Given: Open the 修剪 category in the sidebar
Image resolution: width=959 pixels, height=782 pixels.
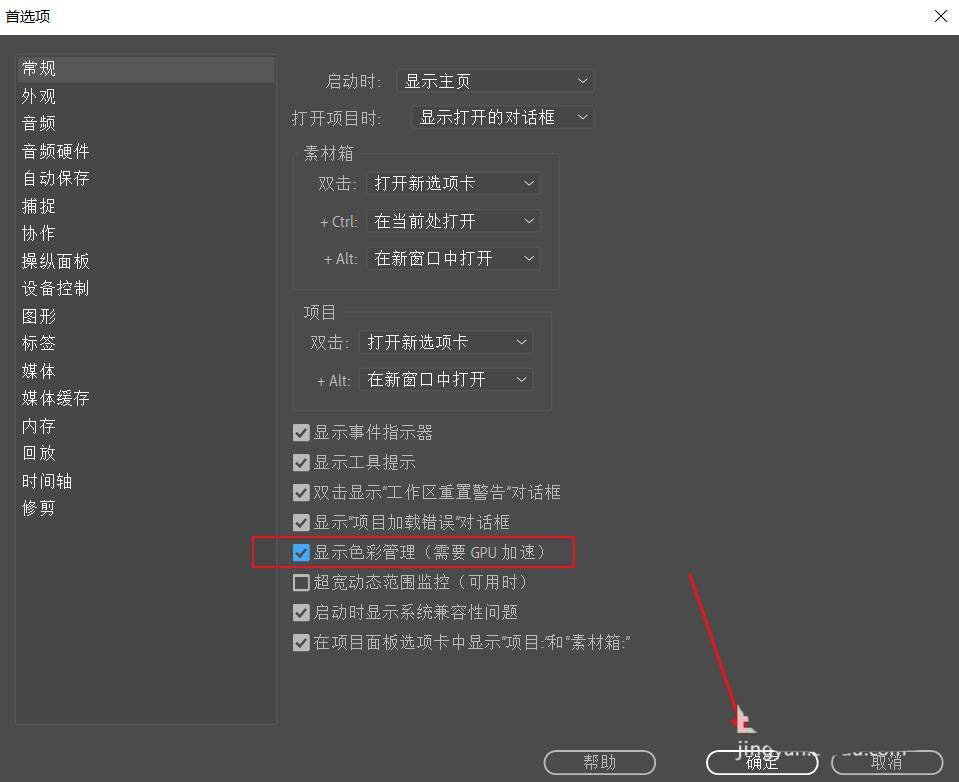Looking at the screenshot, I should tap(38, 508).
